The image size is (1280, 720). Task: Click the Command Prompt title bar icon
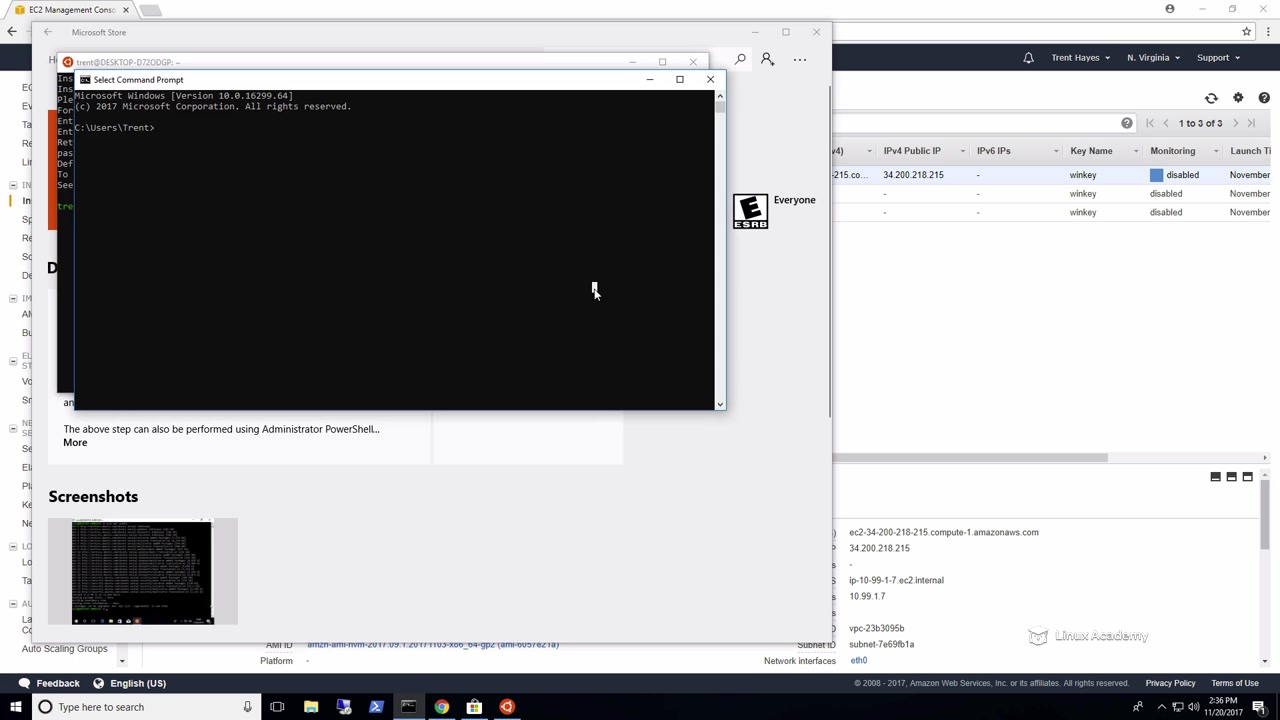(x=85, y=80)
